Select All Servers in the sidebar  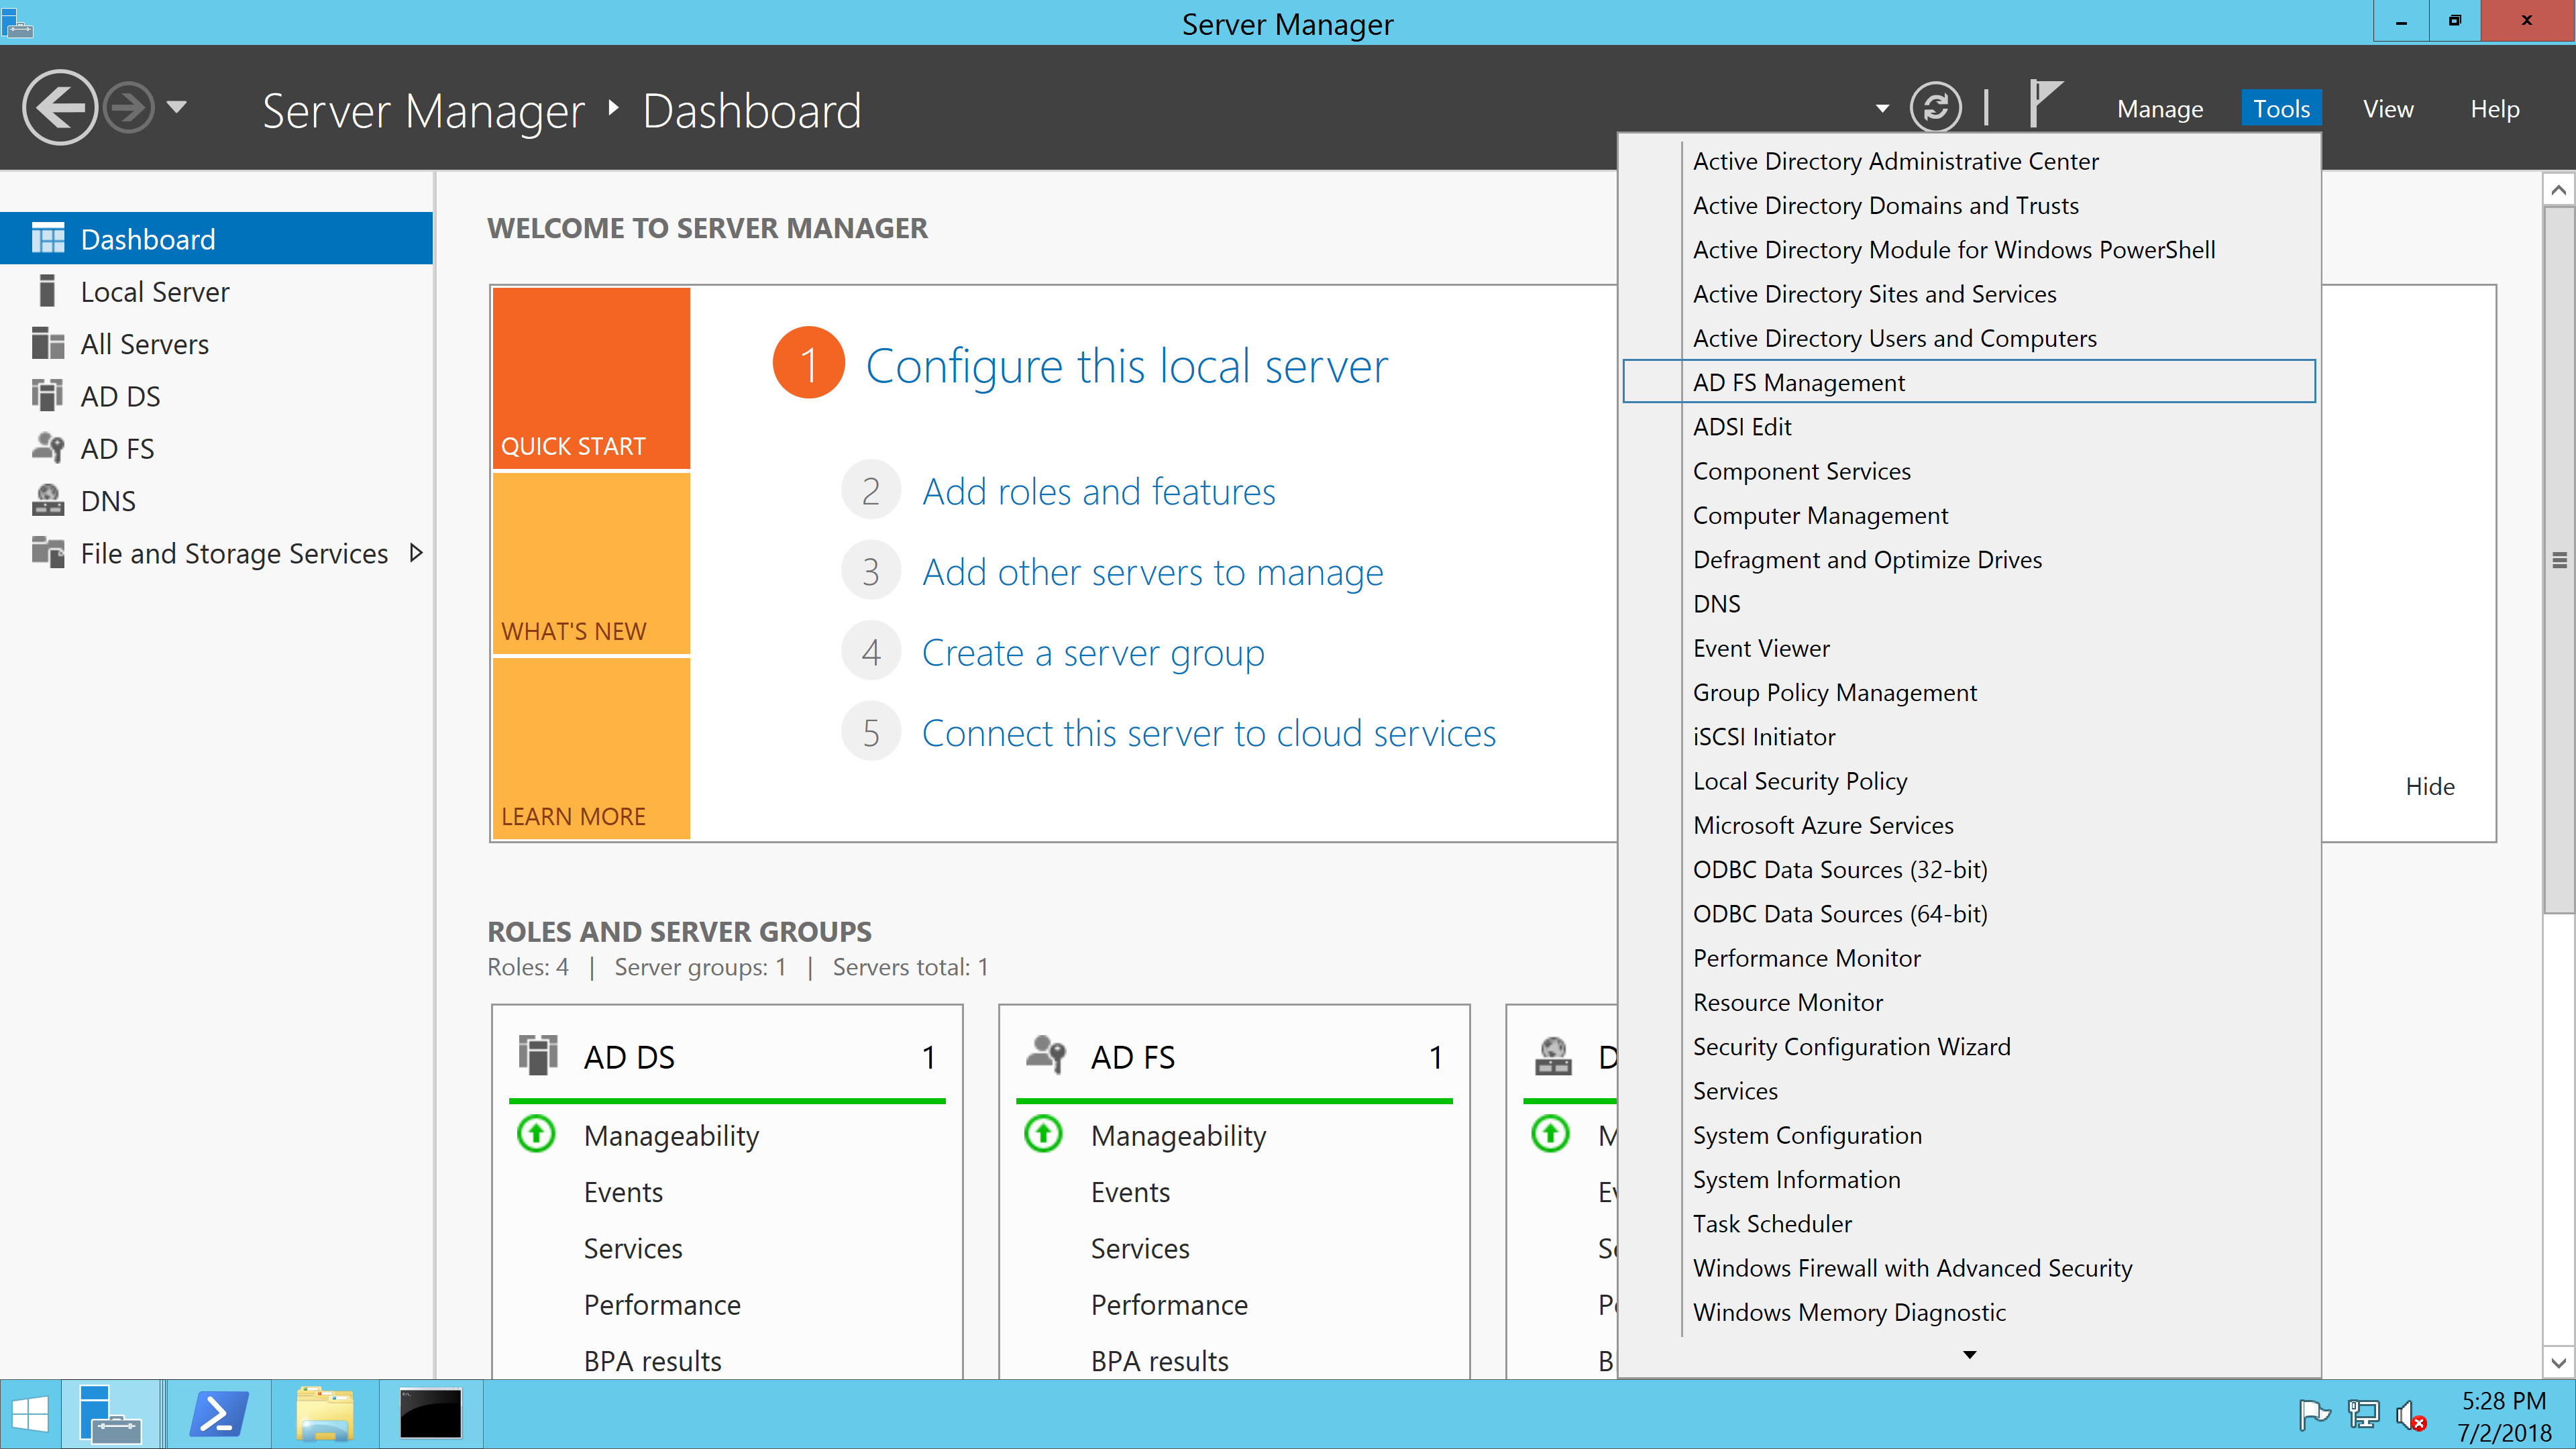(x=216, y=344)
